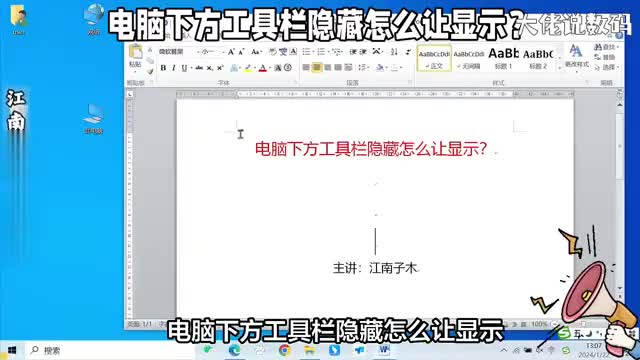
Task: Click the Decrease Indent icon
Action: pos(353,52)
